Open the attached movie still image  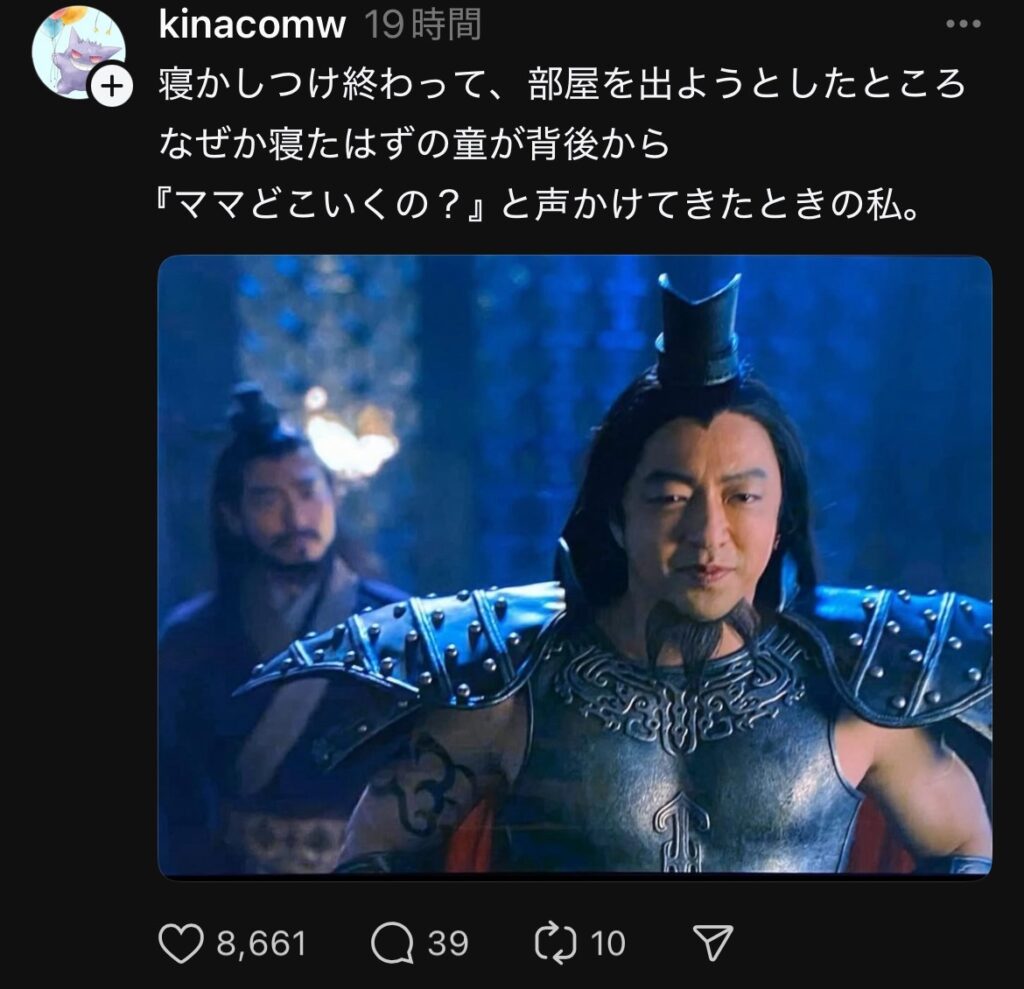click(575, 565)
